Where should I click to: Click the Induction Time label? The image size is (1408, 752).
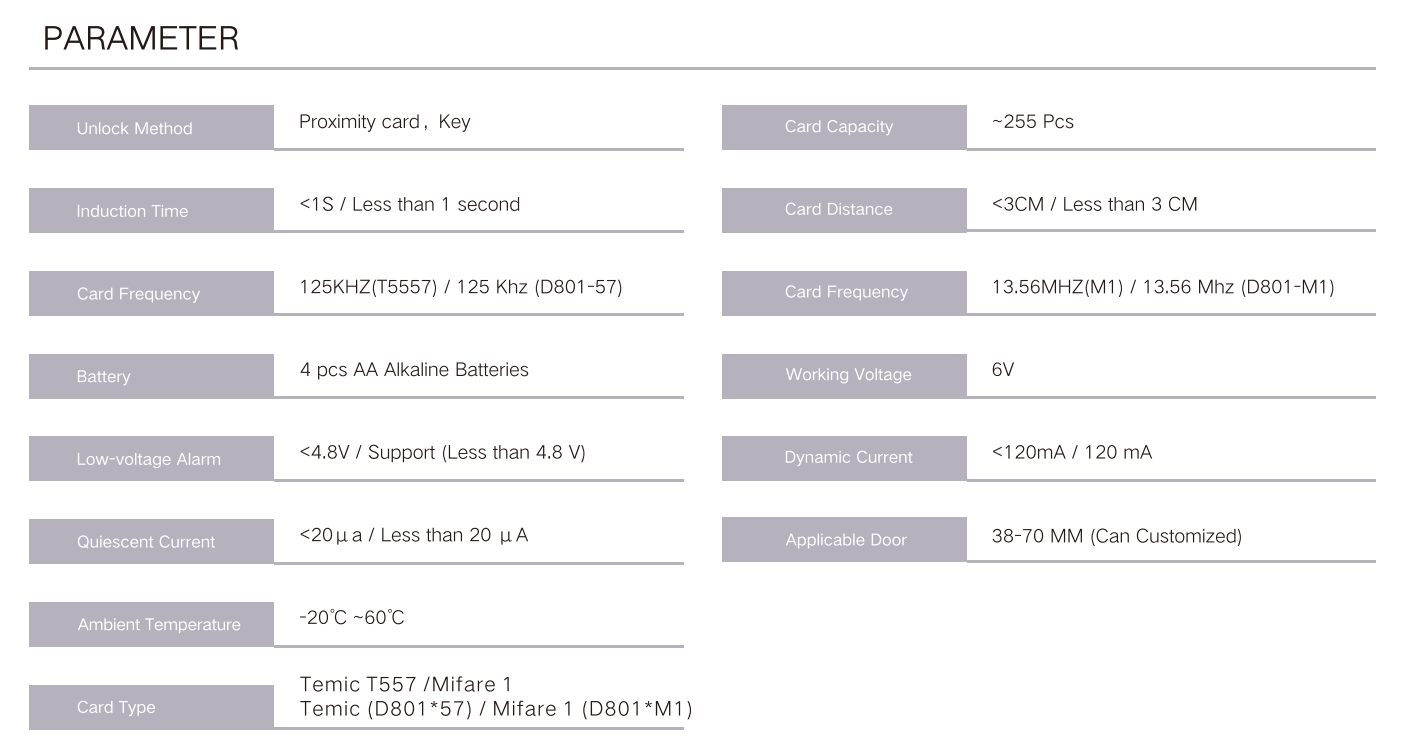click(x=132, y=211)
